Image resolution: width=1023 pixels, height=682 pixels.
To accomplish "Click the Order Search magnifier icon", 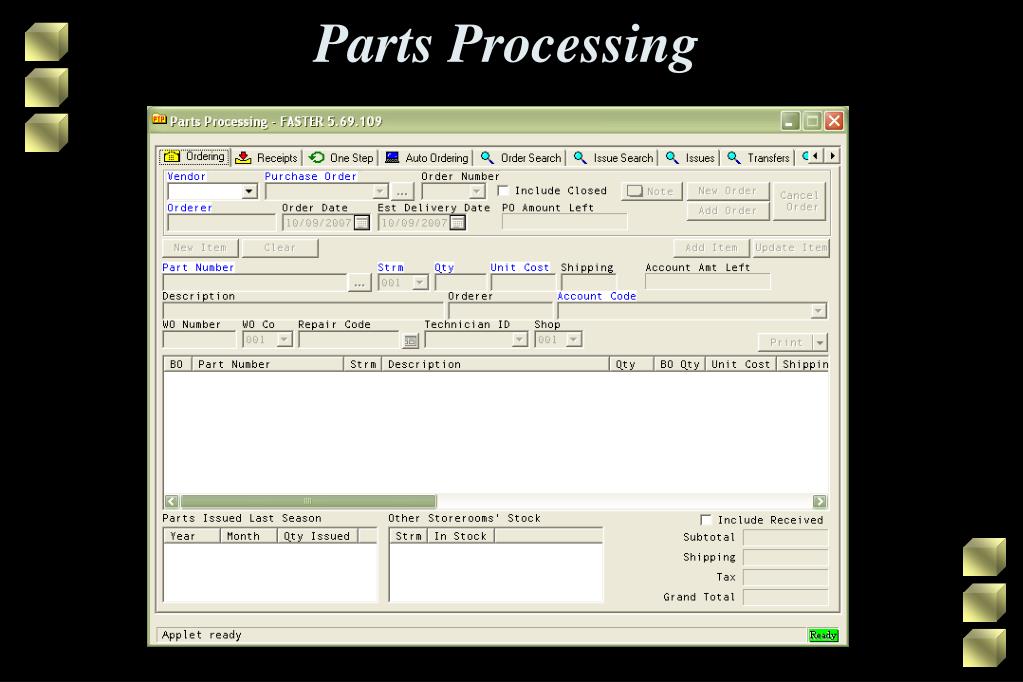I will point(487,157).
